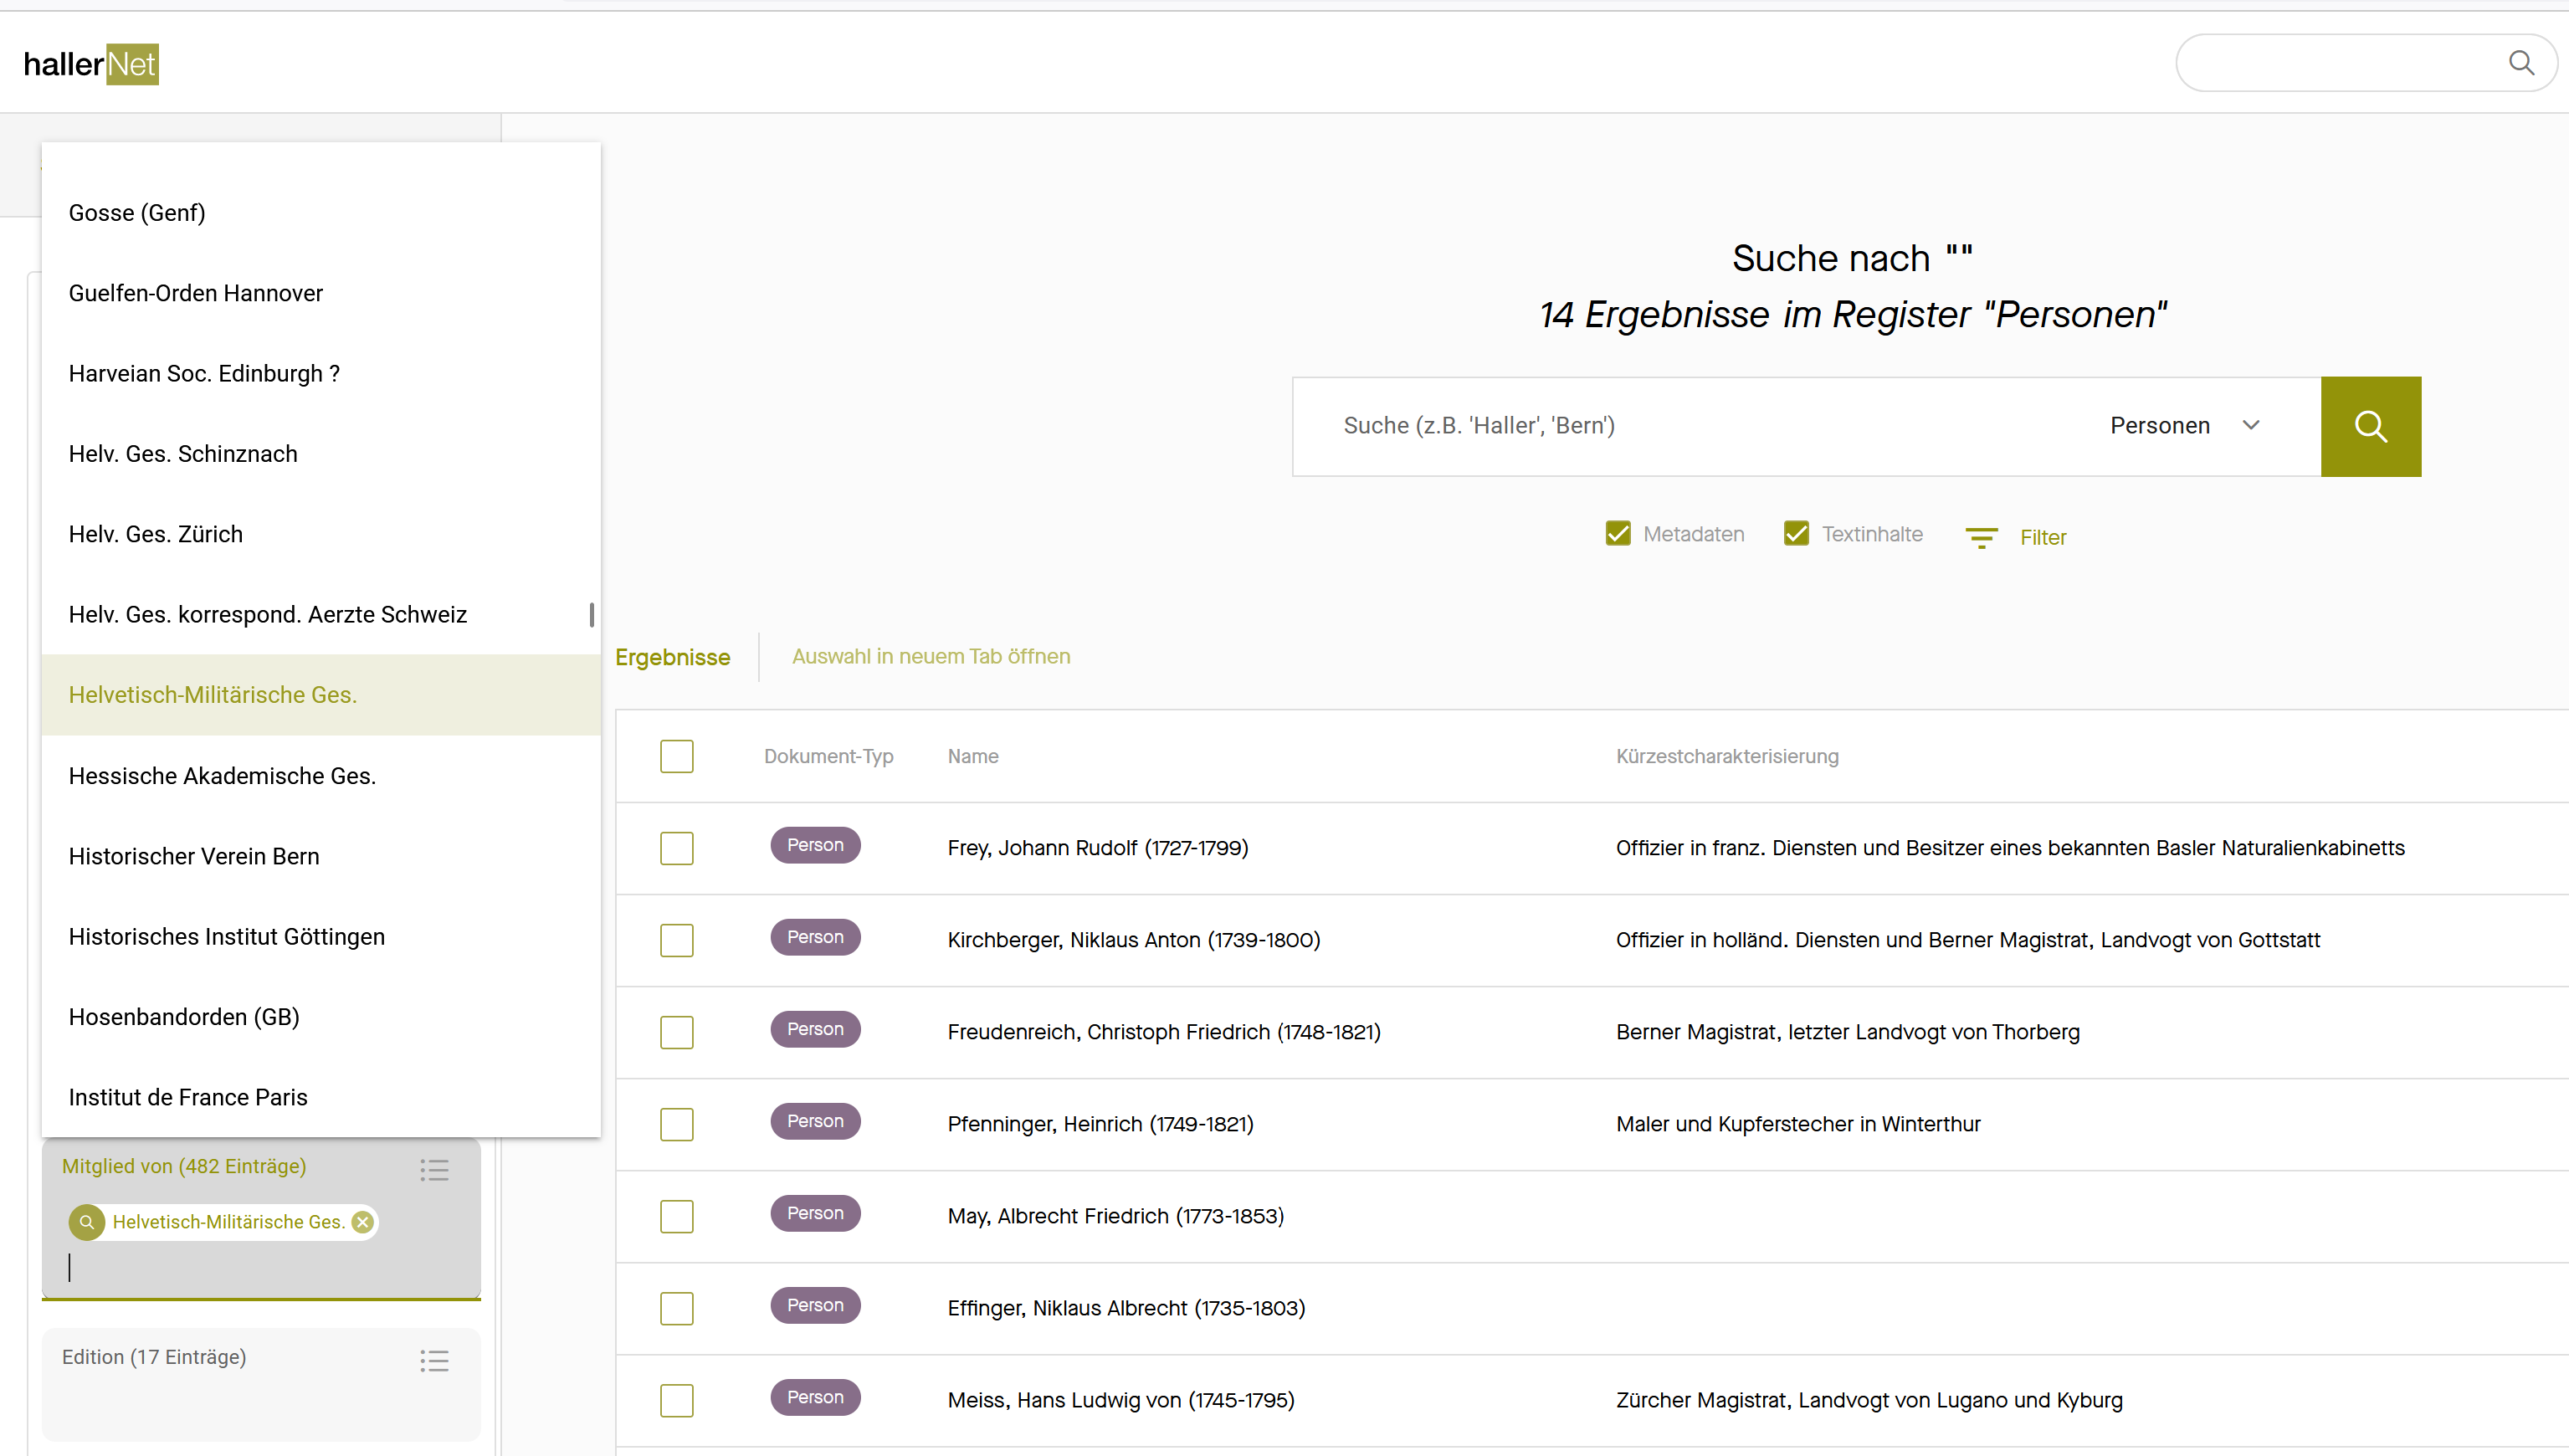Open the Filter options icon
2569x1456 pixels.
click(x=1981, y=538)
